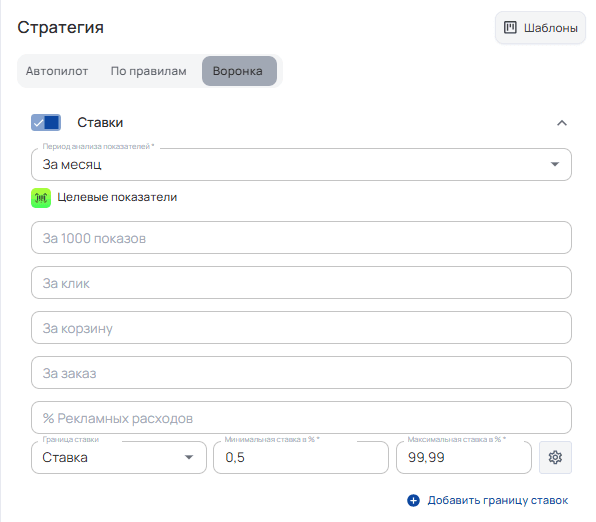Click the green barcode icon near Целевые показатели
596x522 pixels.
click(41, 198)
